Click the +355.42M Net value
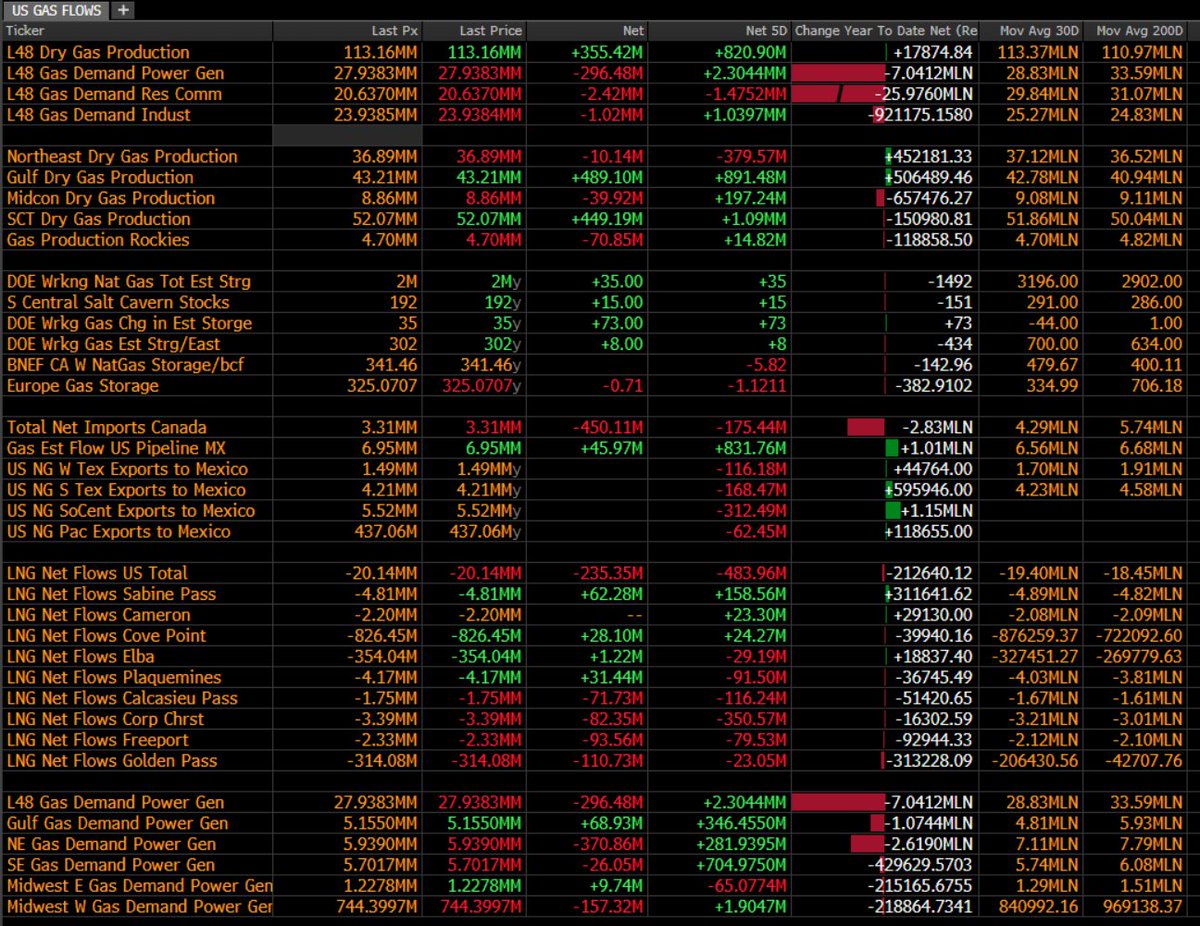Screen dimensions: 1200x926 607,52
